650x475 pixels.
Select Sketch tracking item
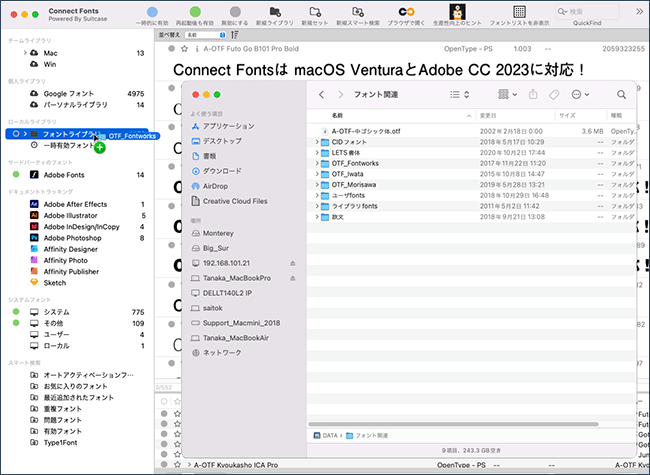point(55,283)
